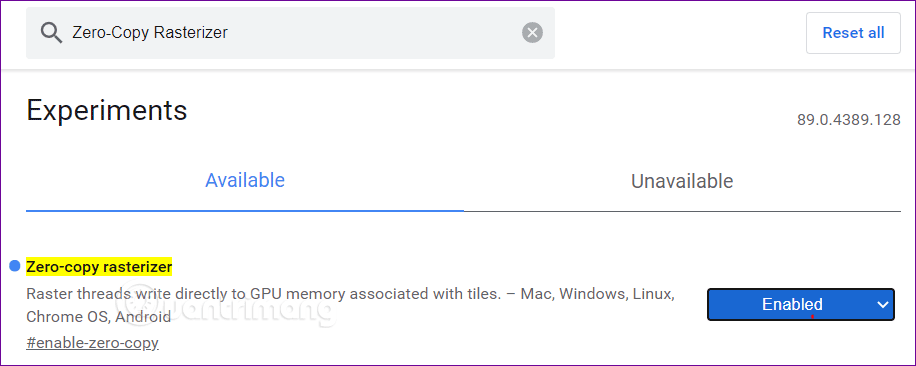Switch to the Unavailable tab
Image resolution: width=916 pixels, height=366 pixels.
[682, 181]
